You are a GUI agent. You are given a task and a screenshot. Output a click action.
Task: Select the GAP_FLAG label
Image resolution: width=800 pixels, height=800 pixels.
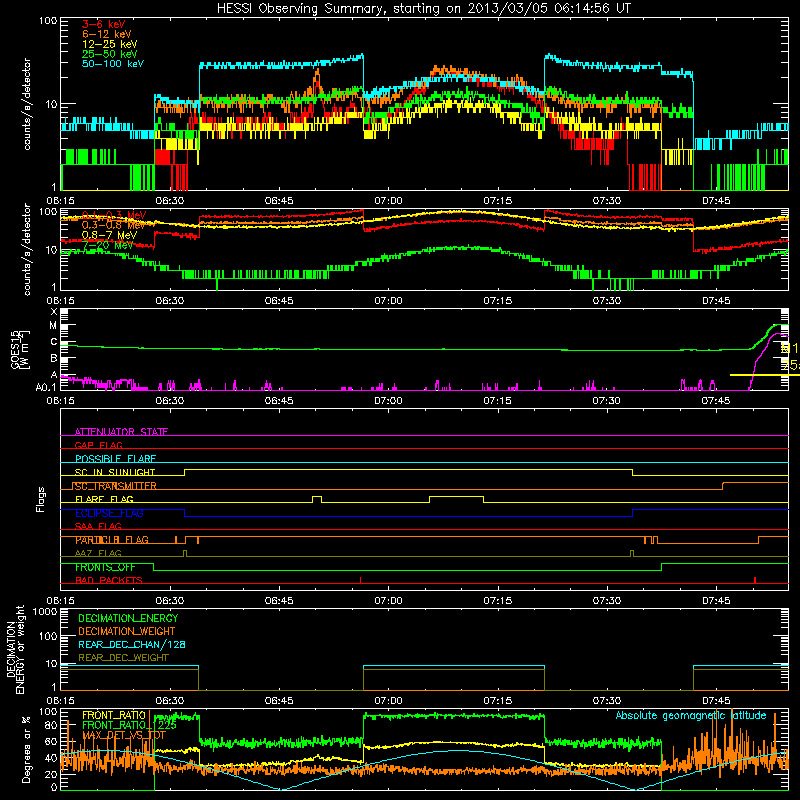pos(98,445)
